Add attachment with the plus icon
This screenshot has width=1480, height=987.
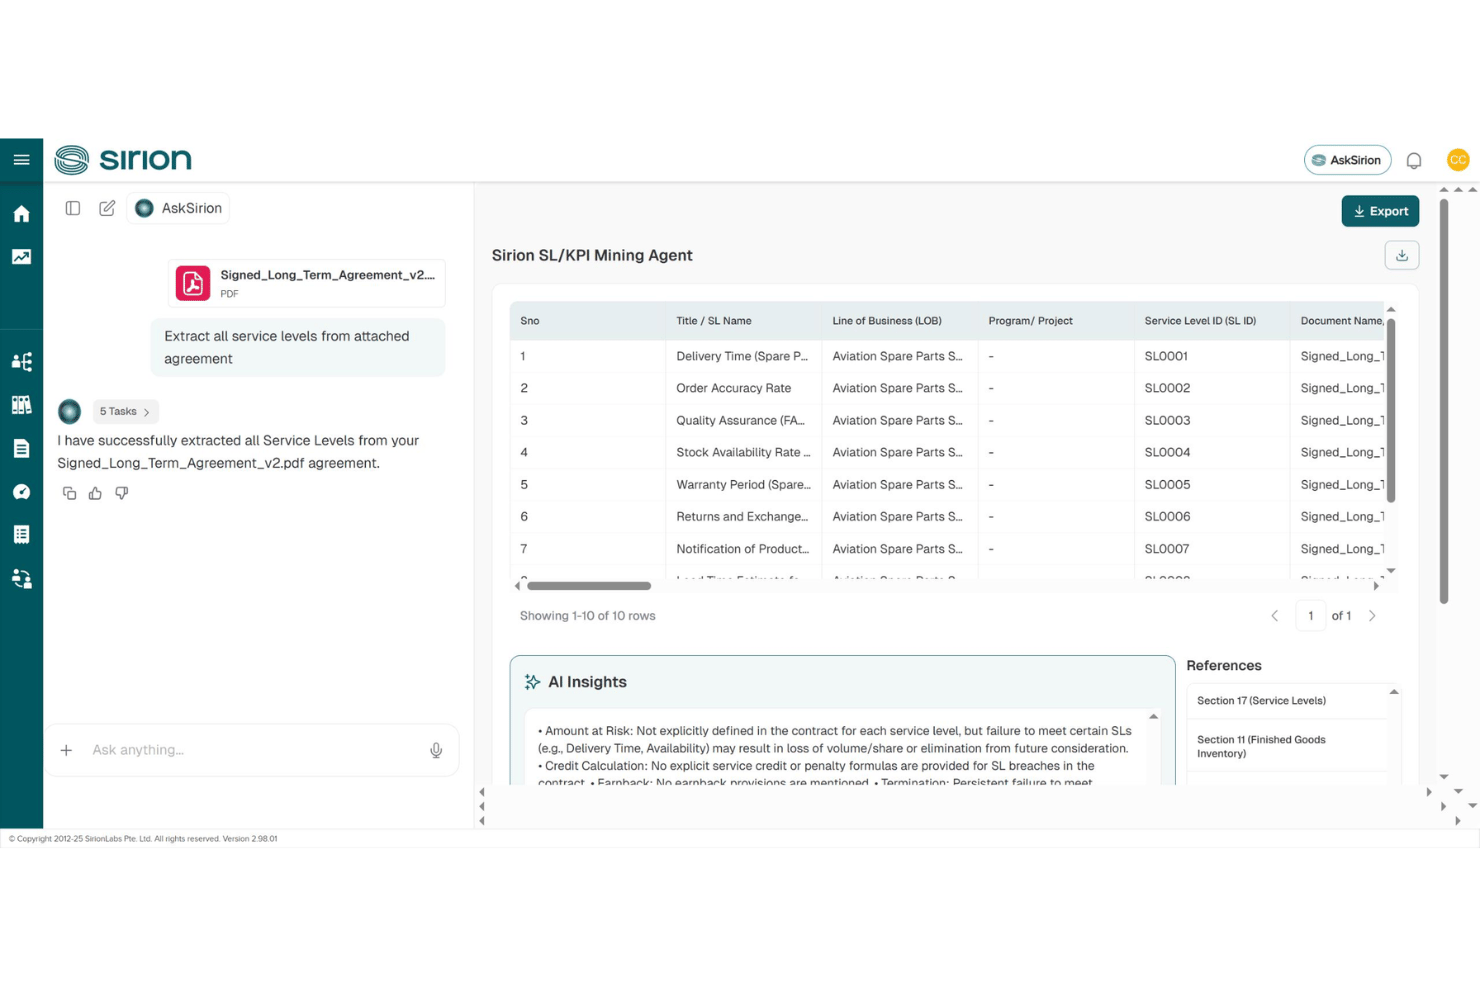pos(66,750)
